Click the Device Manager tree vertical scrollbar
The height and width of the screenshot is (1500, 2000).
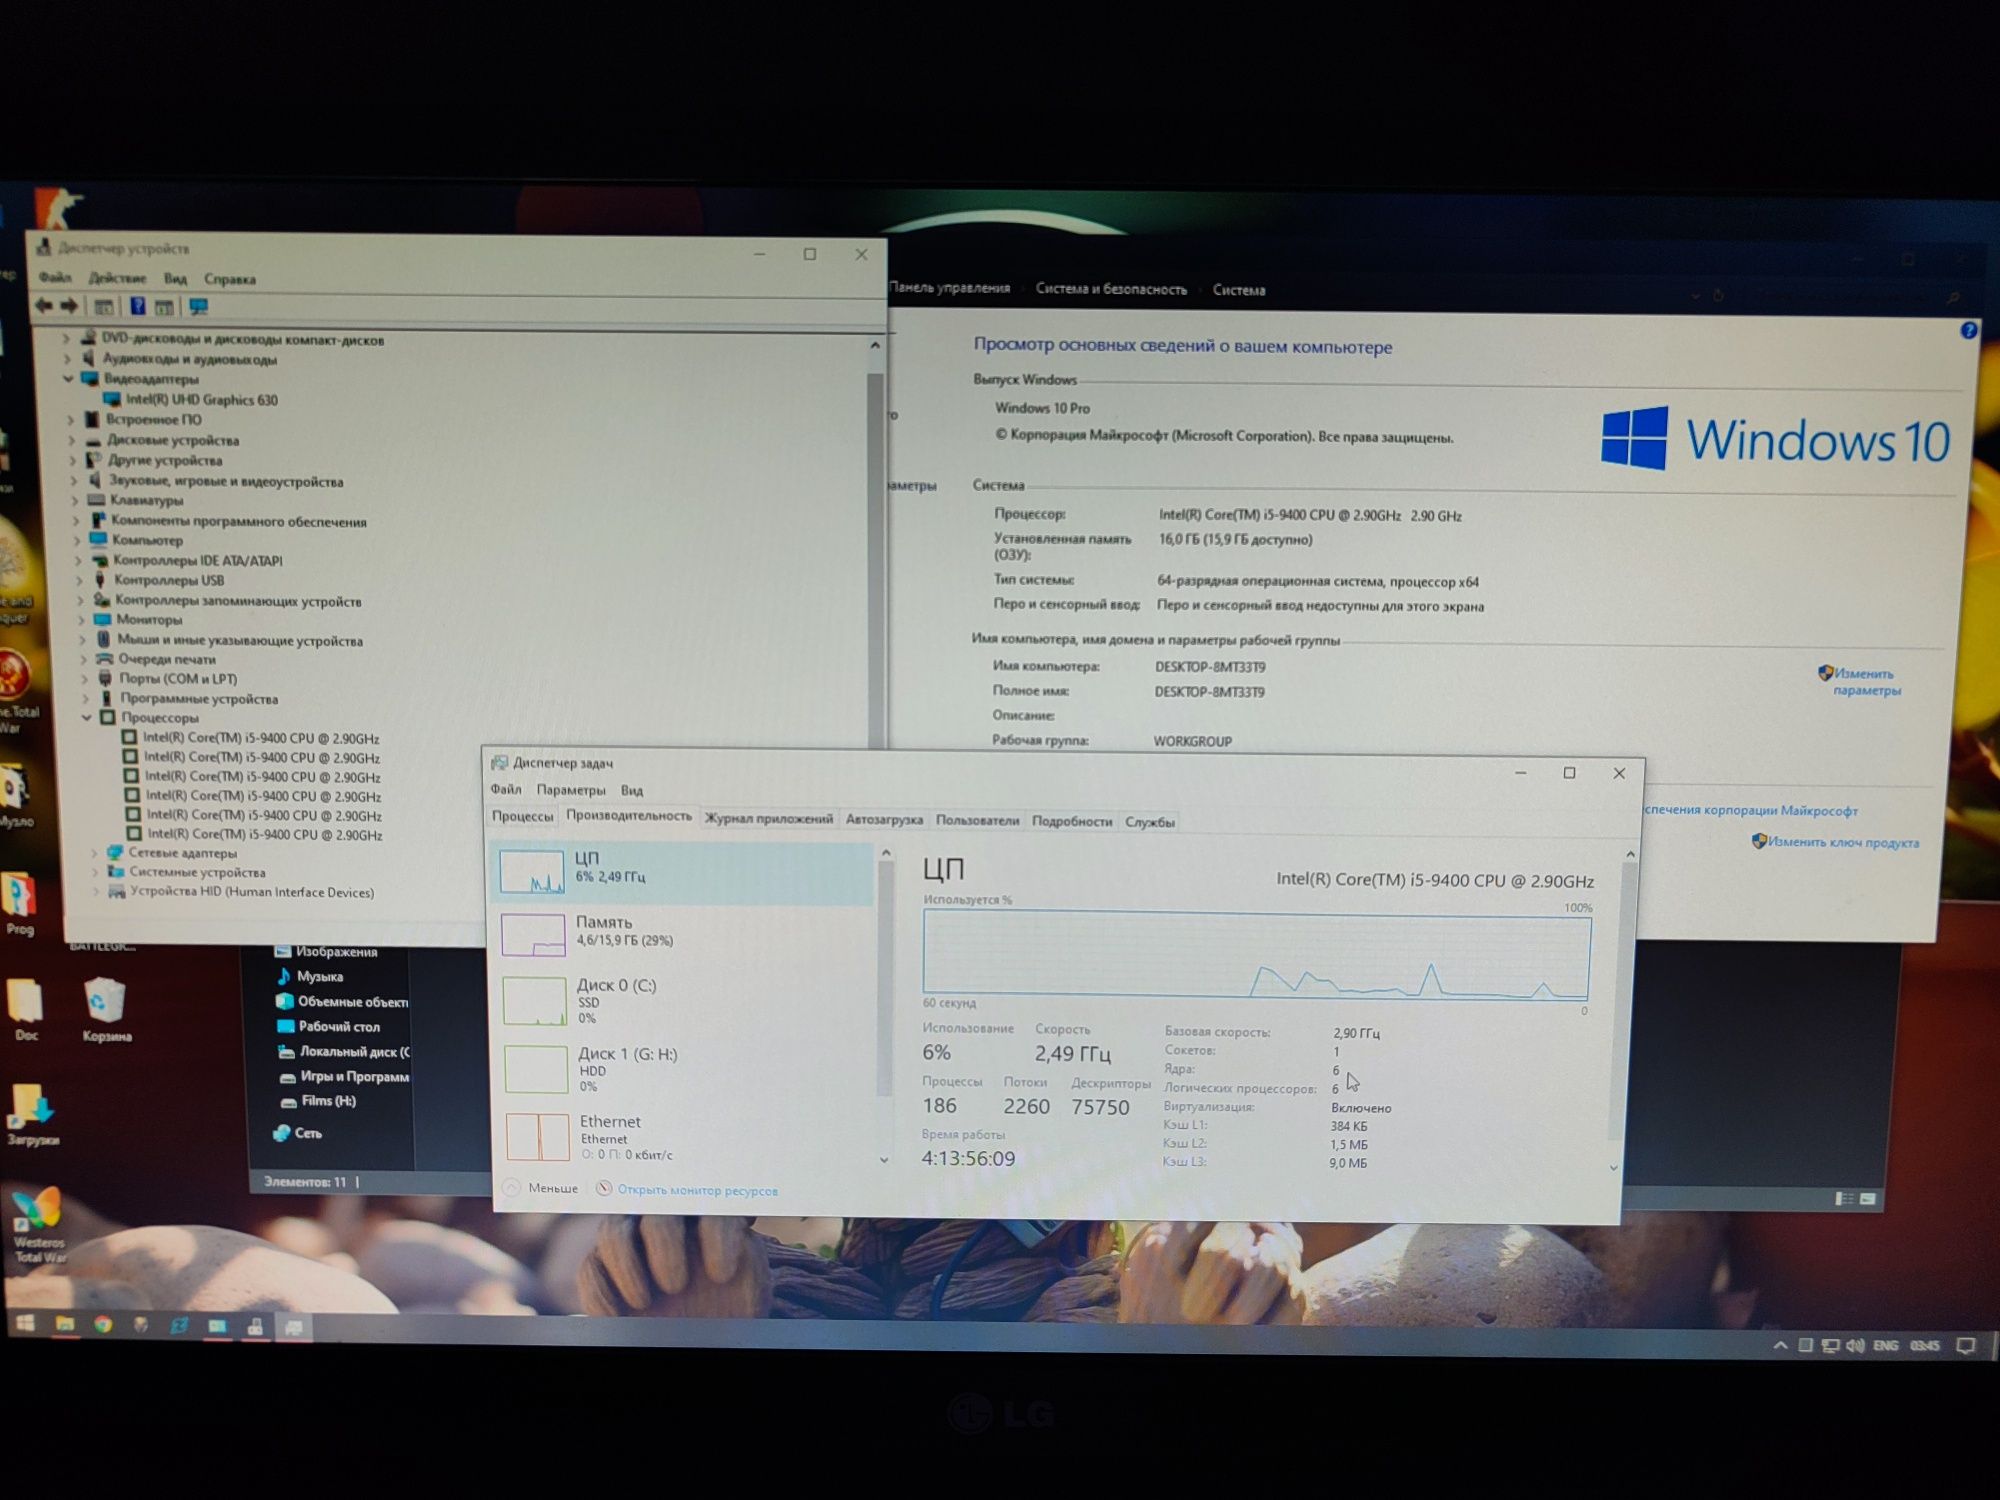pyautogui.click(x=875, y=560)
